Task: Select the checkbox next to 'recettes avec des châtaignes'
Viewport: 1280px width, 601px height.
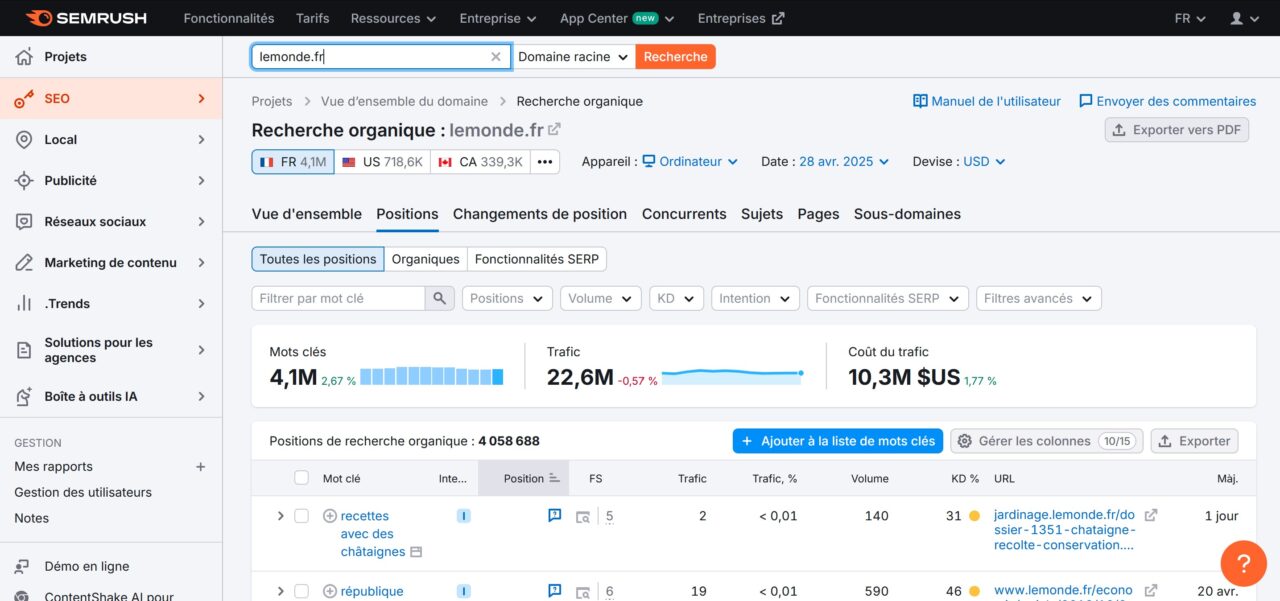Action: pyautogui.click(x=303, y=515)
